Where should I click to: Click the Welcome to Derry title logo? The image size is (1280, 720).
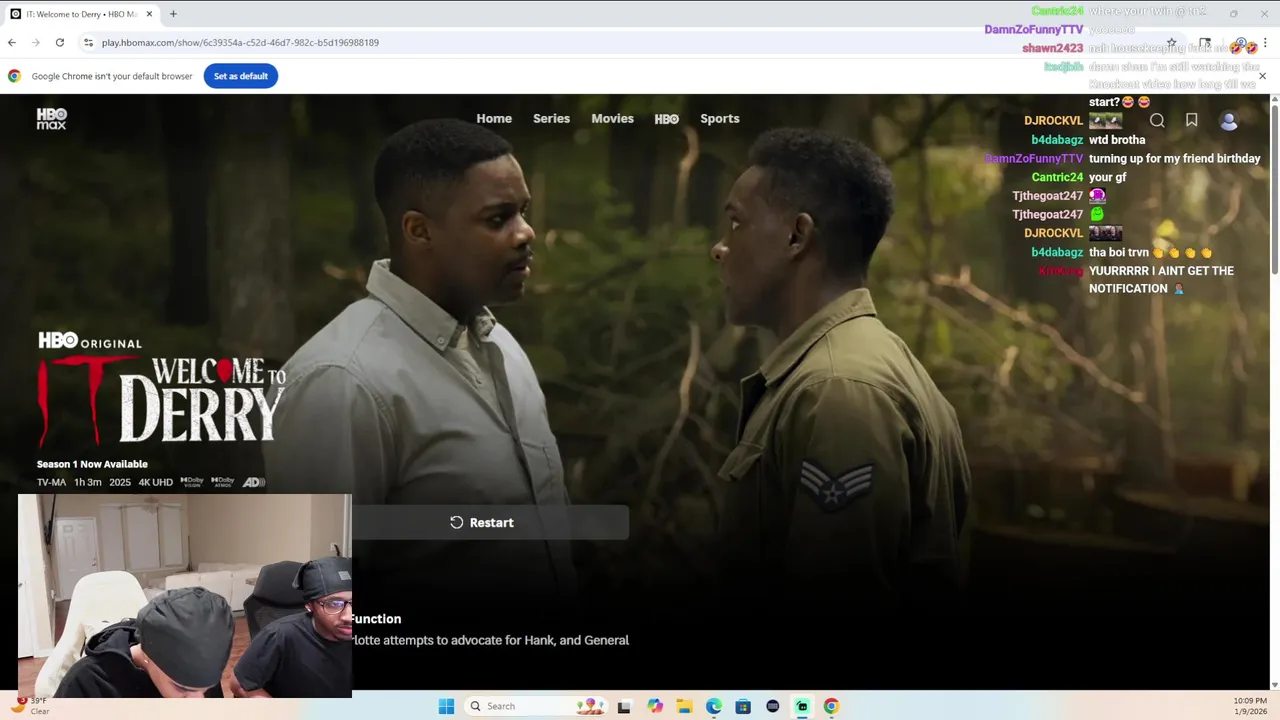[x=162, y=402]
